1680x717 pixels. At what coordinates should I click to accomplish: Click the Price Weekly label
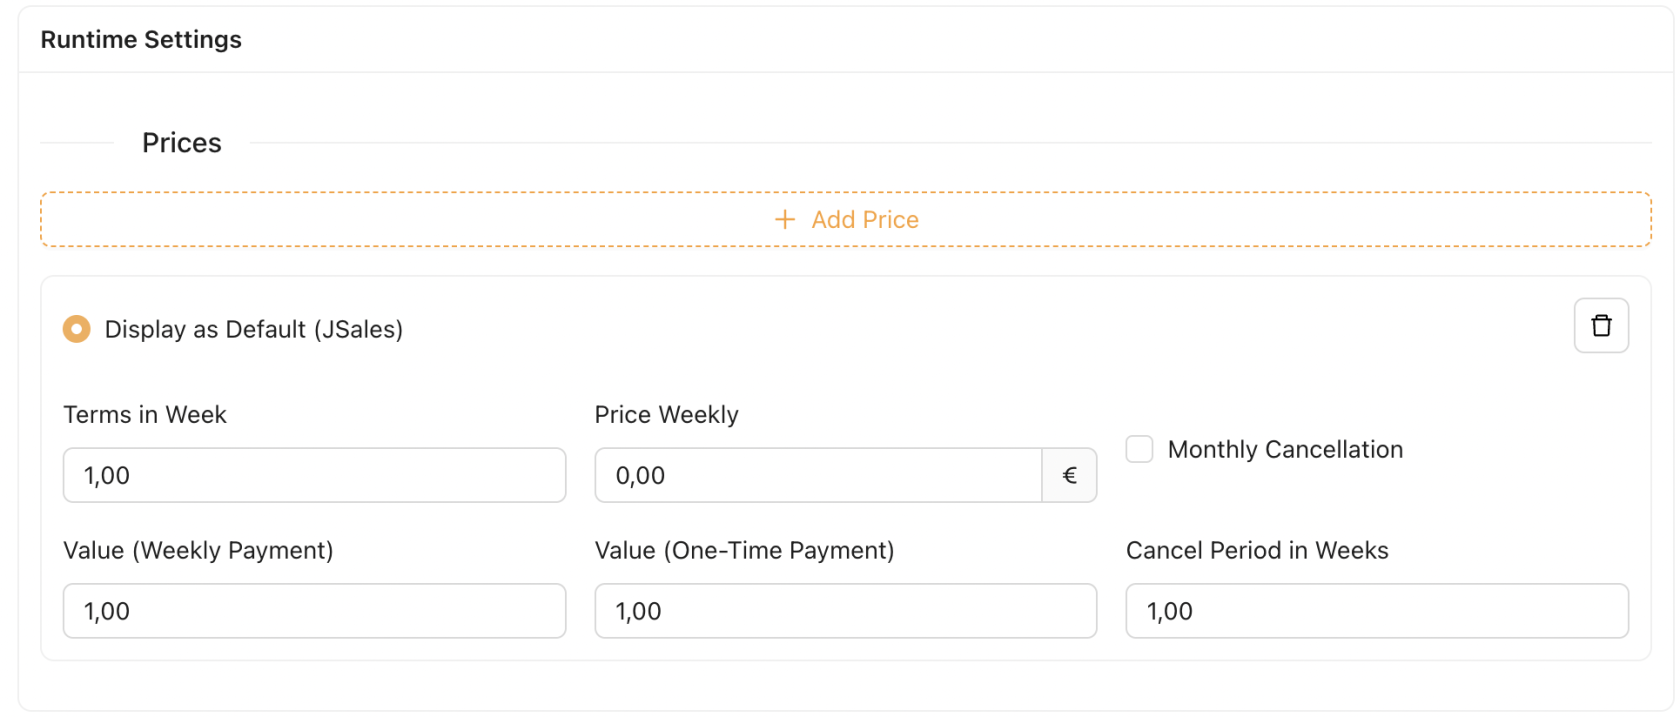(666, 415)
